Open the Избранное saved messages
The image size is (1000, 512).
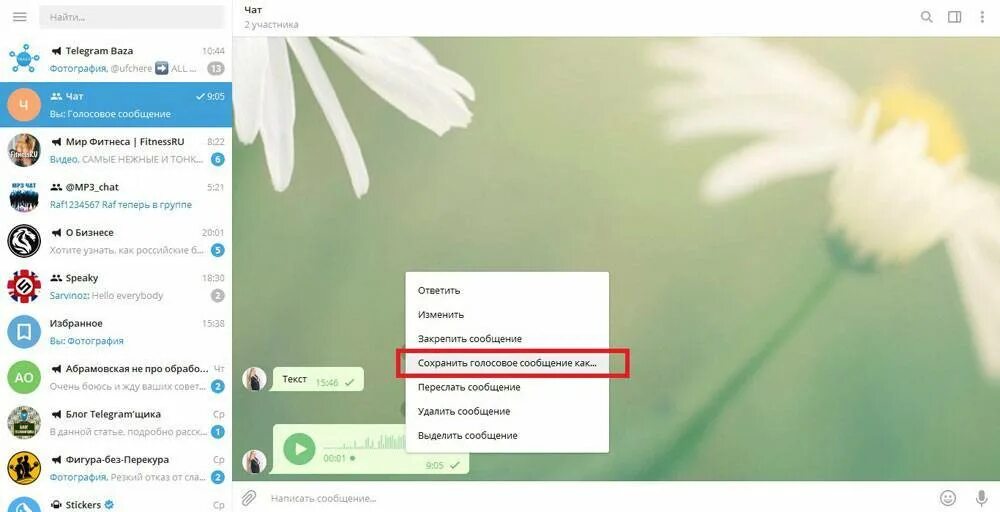pyautogui.click(x=116, y=332)
